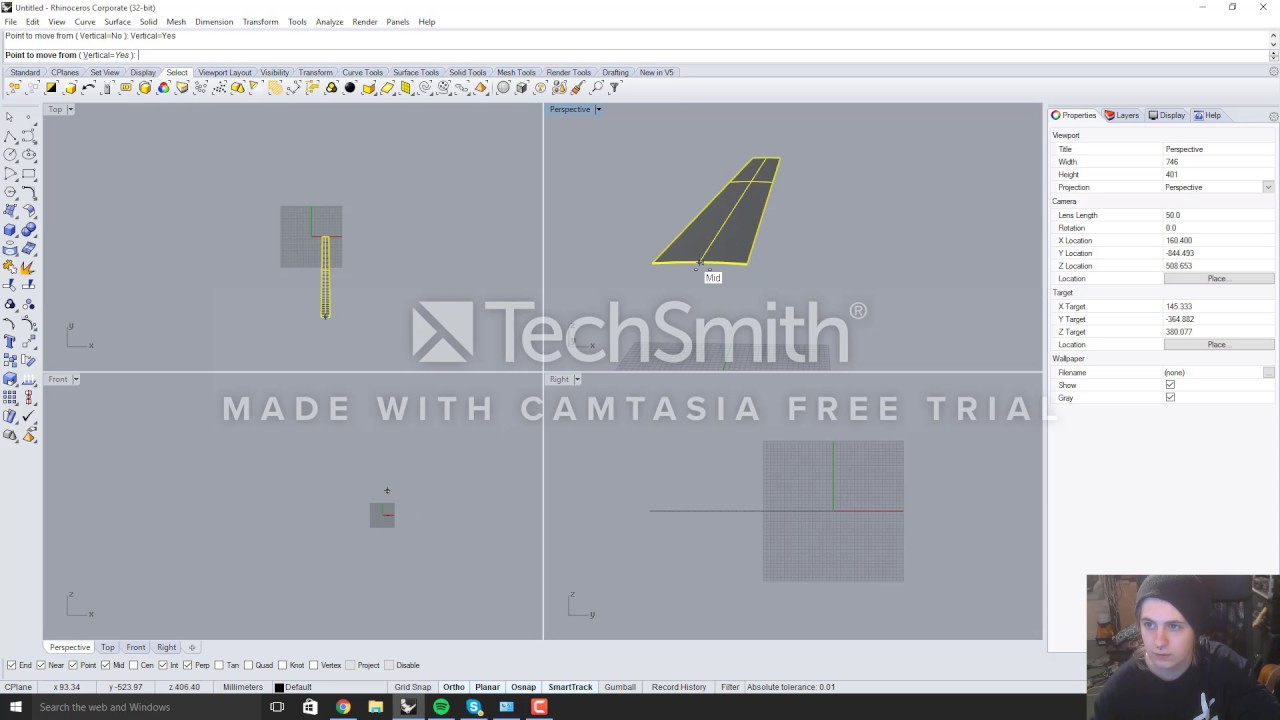Click the magnifier selection icon in toolbar
Image resolution: width=1280 pixels, height=720 pixels.
596,88
